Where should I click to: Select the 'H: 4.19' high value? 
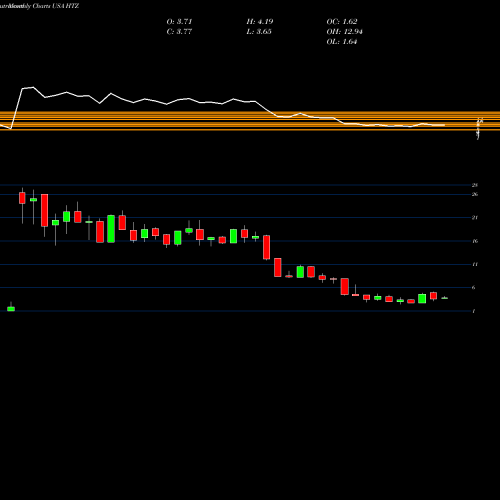260,22
